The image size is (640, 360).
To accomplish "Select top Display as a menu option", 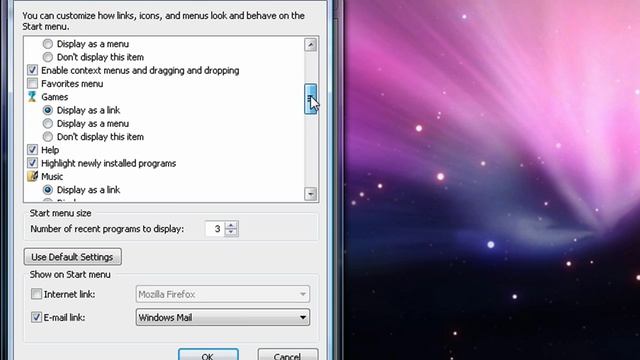I will pyautogui.click(x=48, y=44).
